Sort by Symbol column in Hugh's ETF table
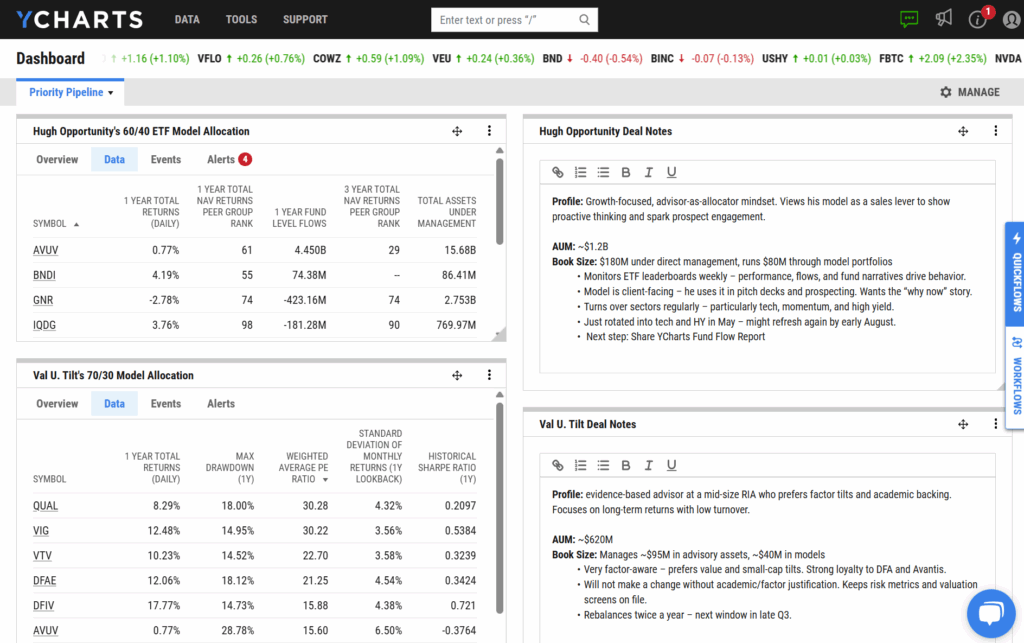 point(56,224)
